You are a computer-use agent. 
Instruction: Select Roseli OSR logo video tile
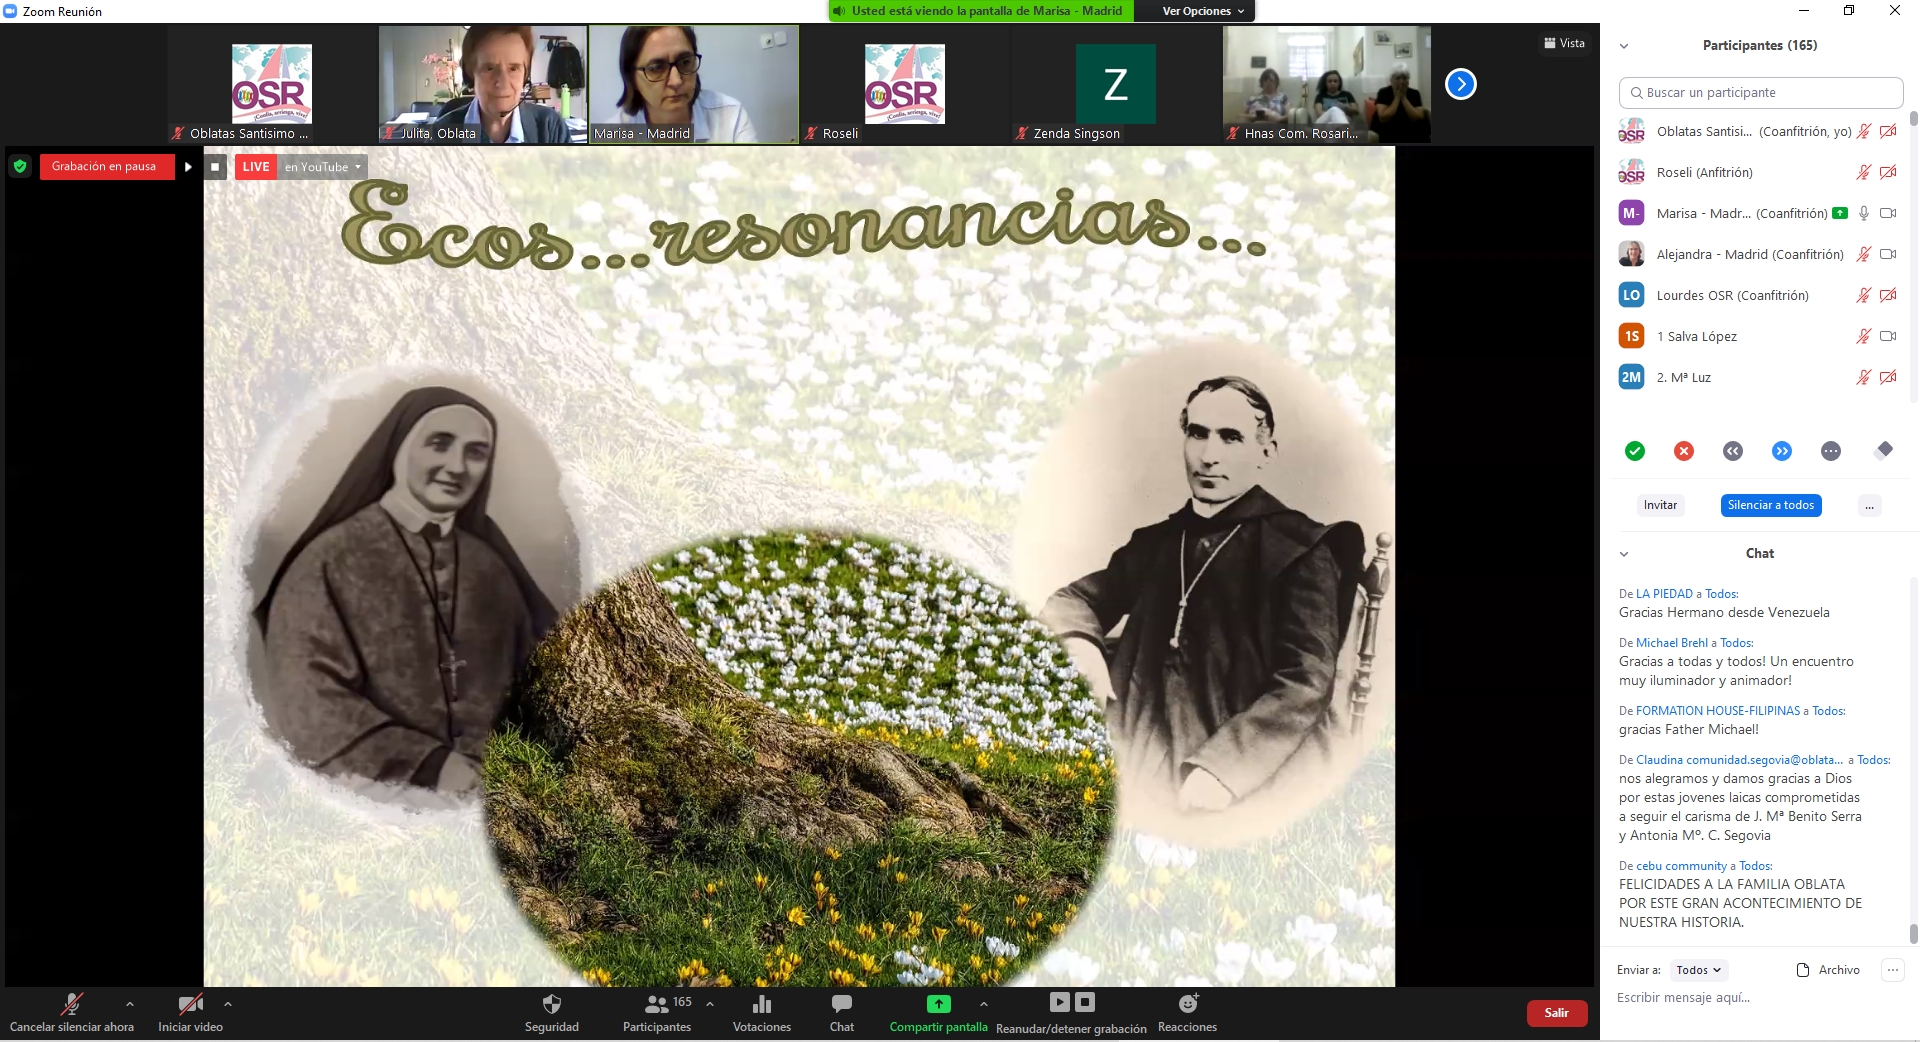pyautogui.click(x=905, y=84)
